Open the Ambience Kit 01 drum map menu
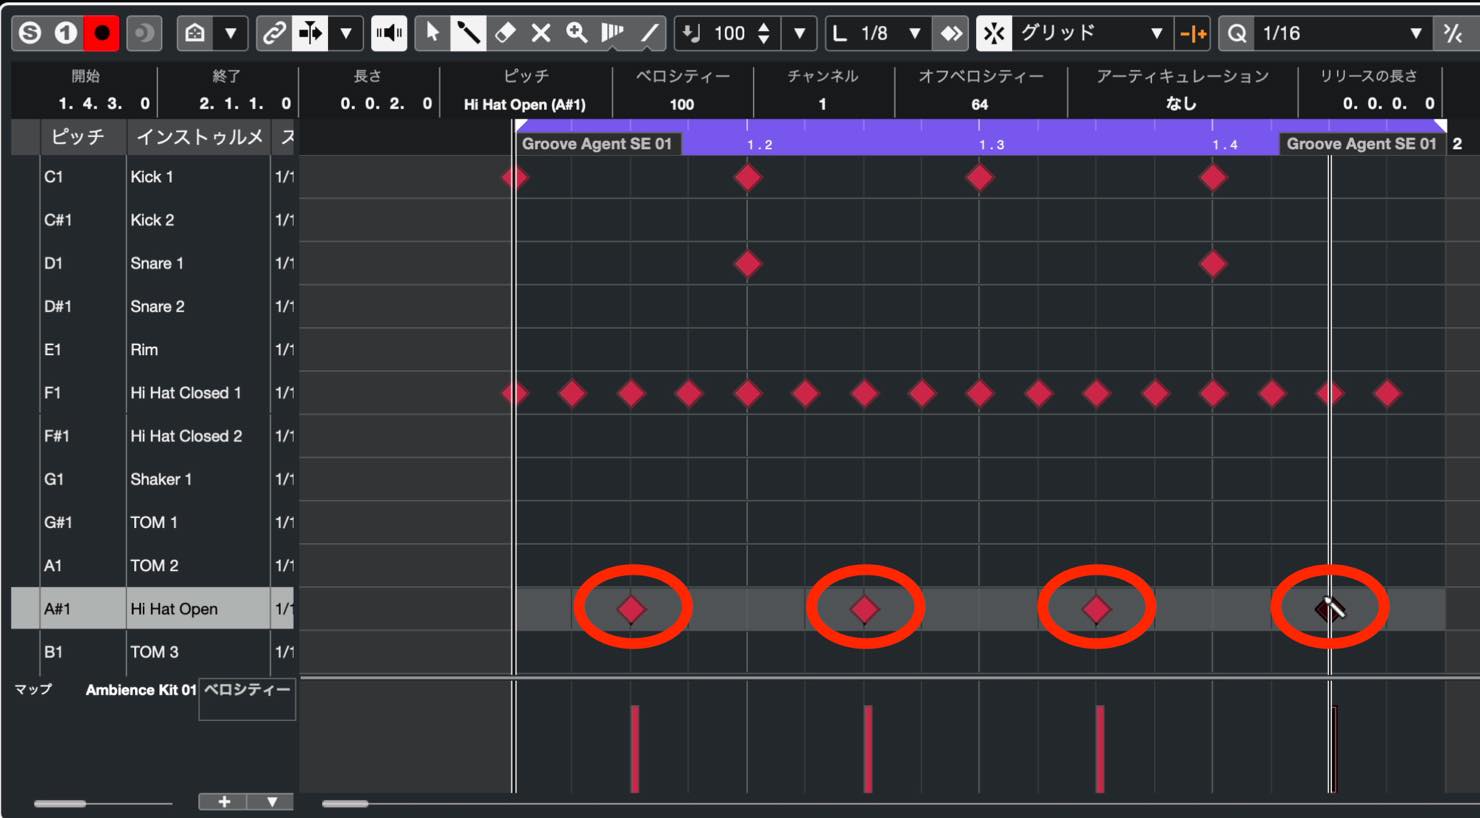This screenshot has height=818, width=1480. (x=140, y=690)
